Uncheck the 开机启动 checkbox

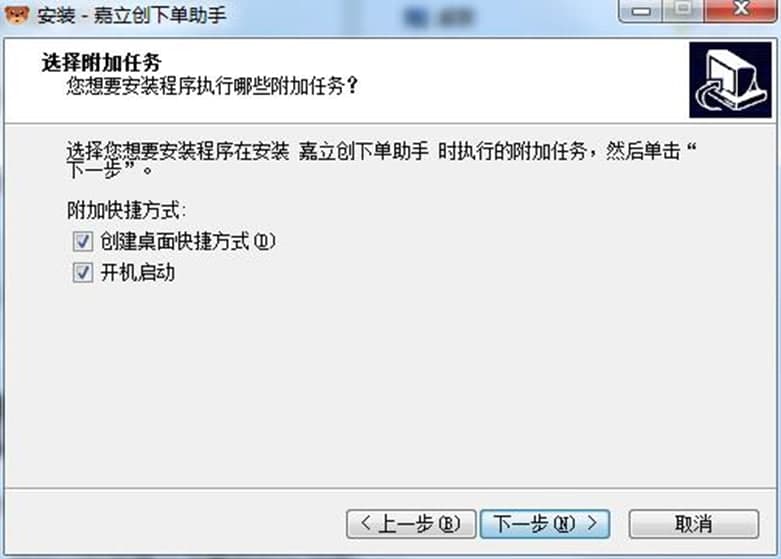(83, 273)
